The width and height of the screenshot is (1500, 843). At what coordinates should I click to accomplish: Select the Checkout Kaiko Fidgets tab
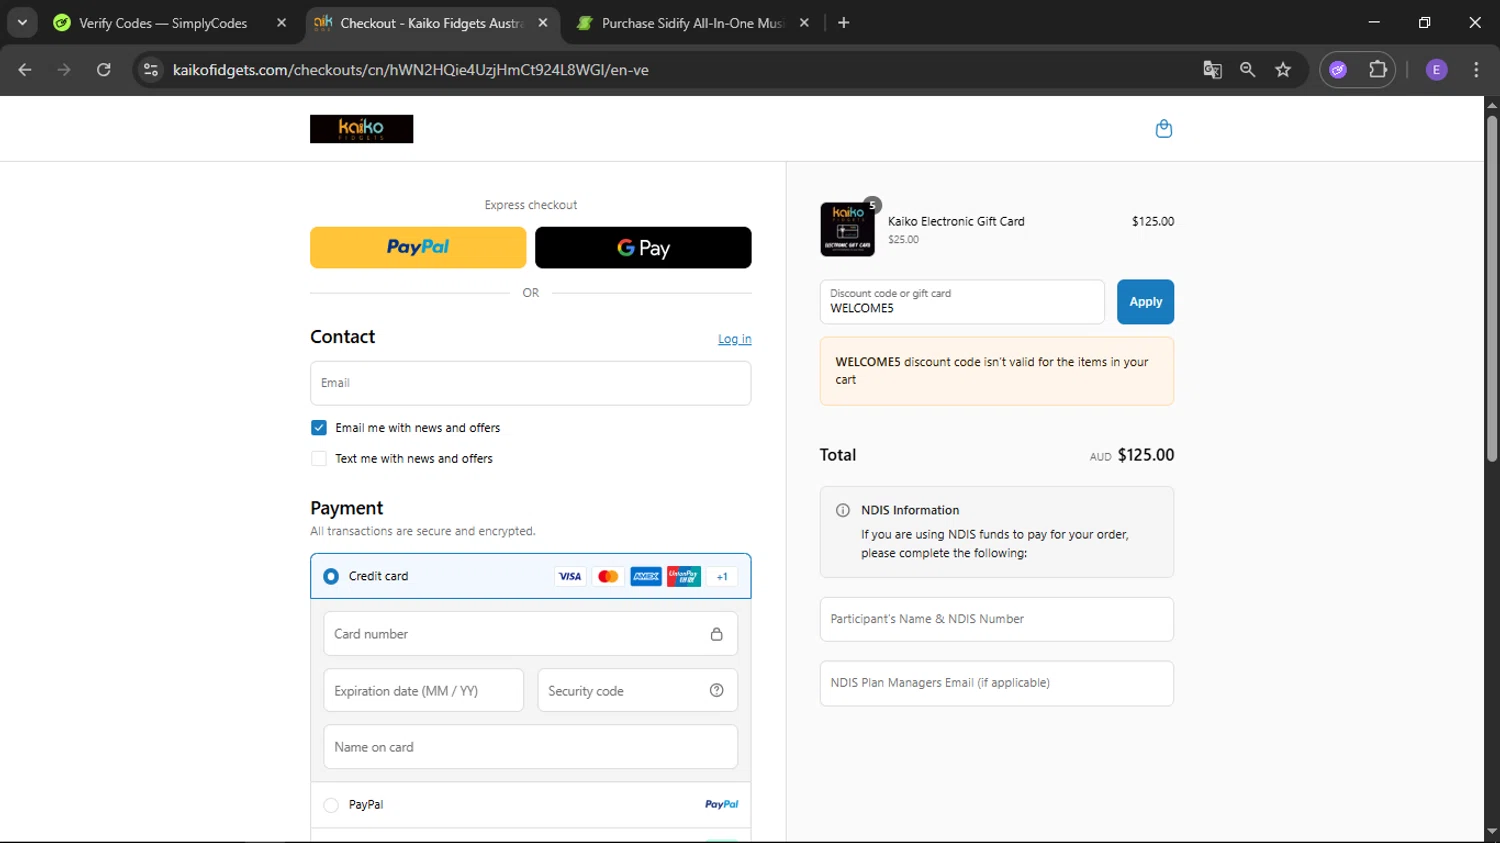click(x=430, y=23)
